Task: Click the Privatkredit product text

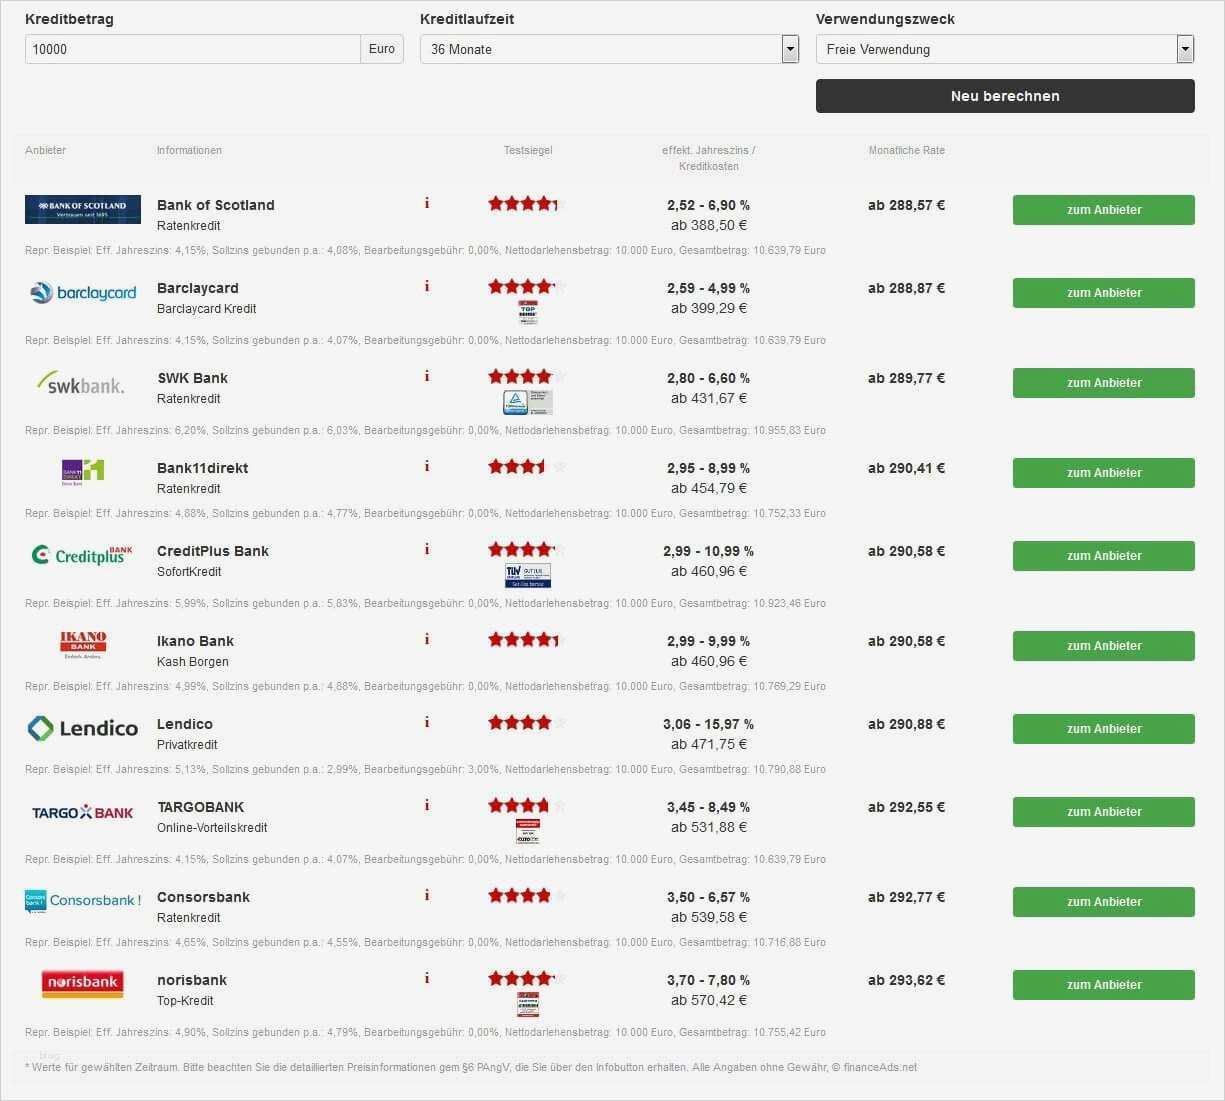Action: tap(187, 745)
